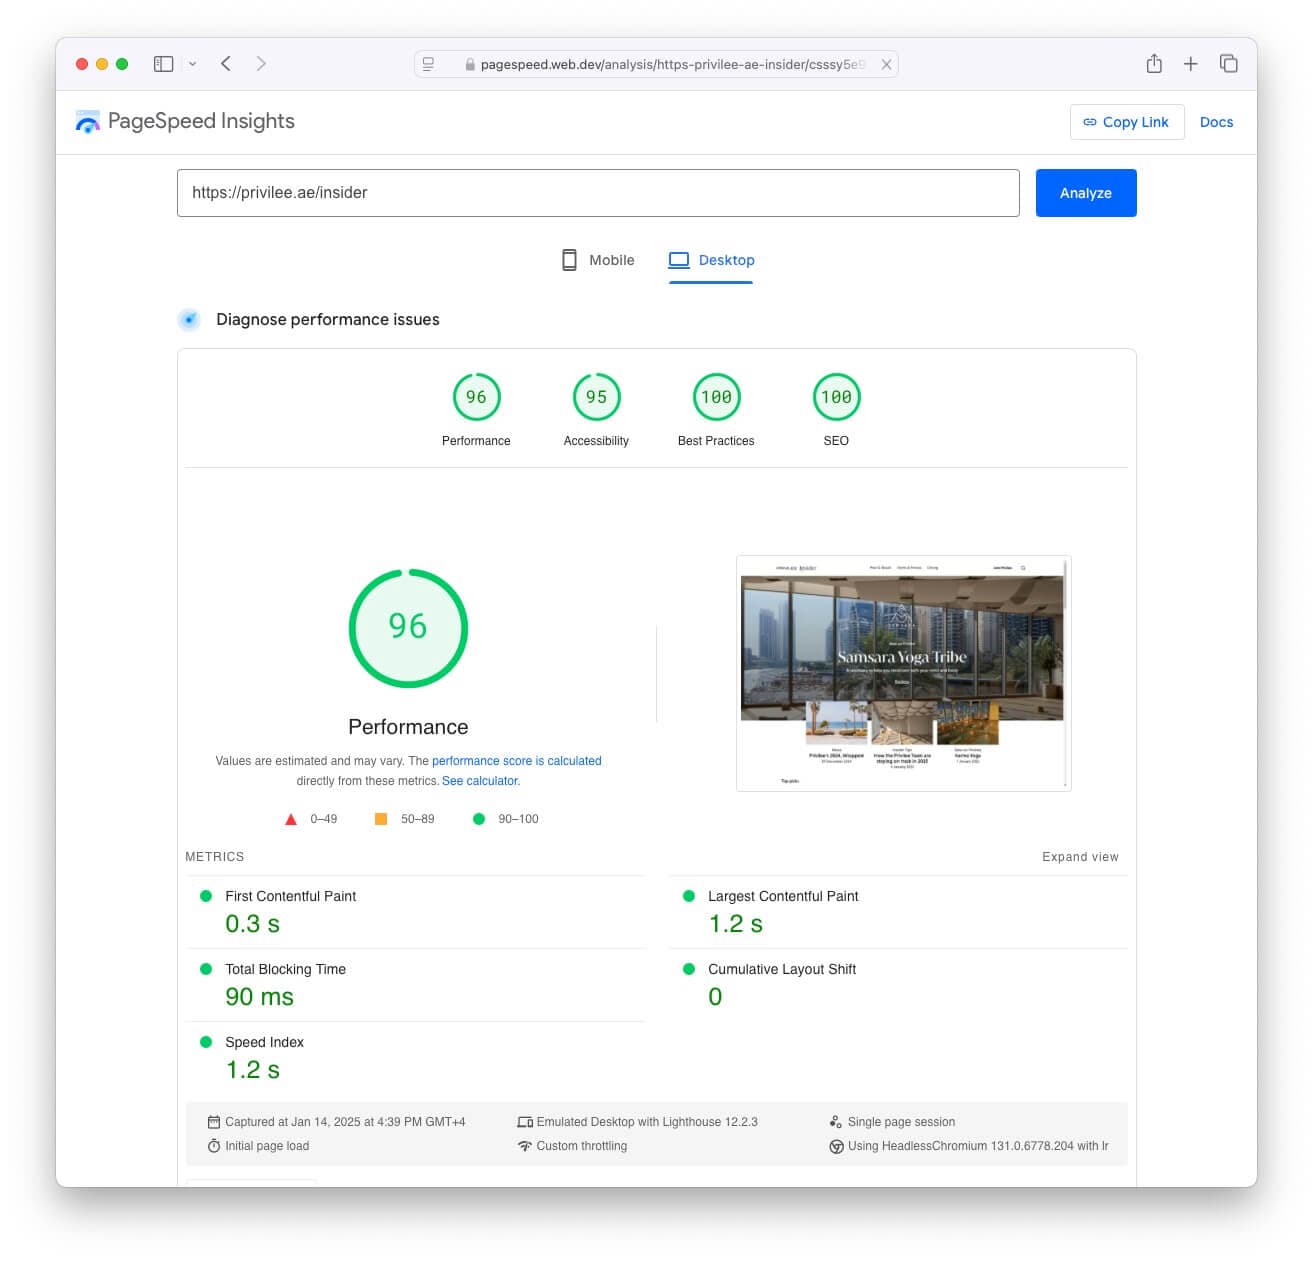The width and height of the screenshot is (1313, 1261).
Task: Click the Copy Link button
Action: (x=1127, y=122)
